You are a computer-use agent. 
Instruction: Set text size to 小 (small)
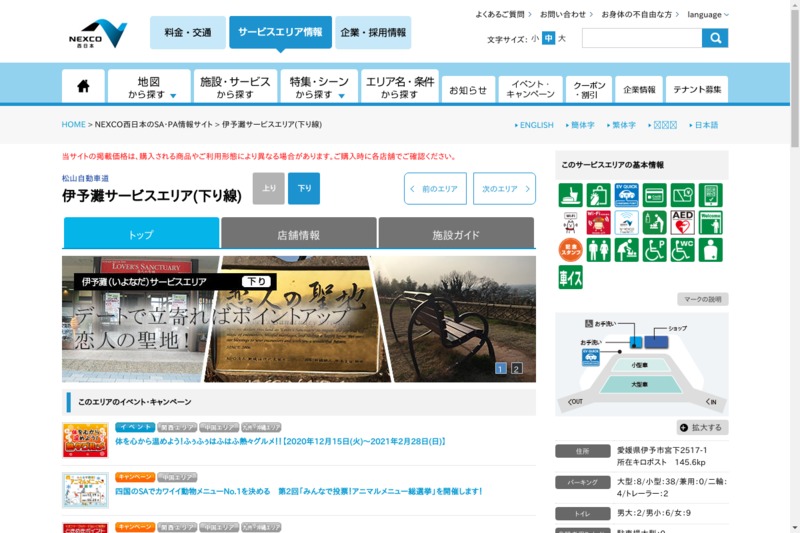click(x=535, y=39)
